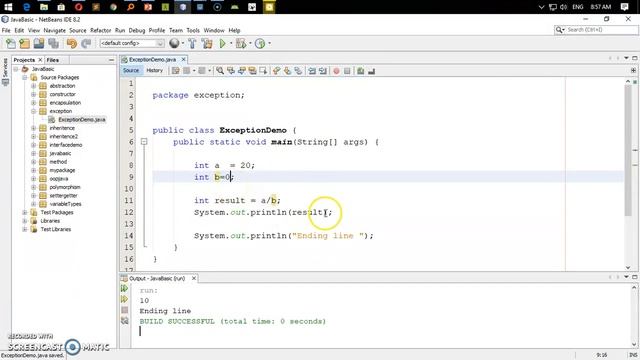Select the variableTypes package
The width and height of the screenshot is (640, 360).
[65, 204]
